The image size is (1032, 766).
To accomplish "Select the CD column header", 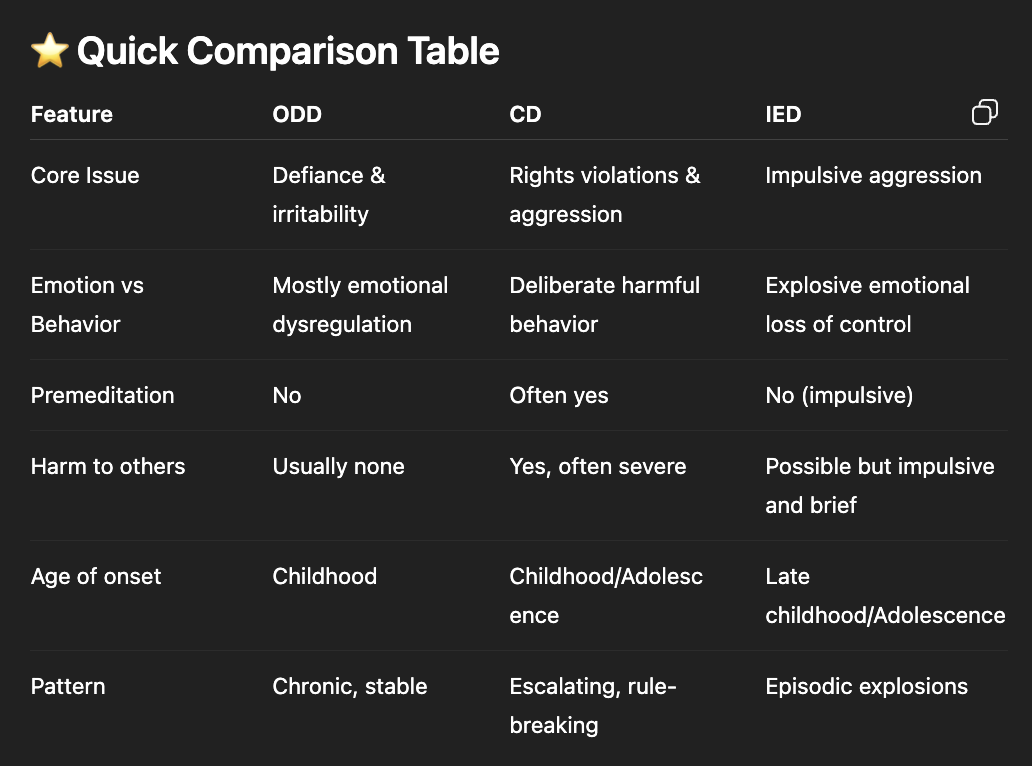I will point(525,114).
